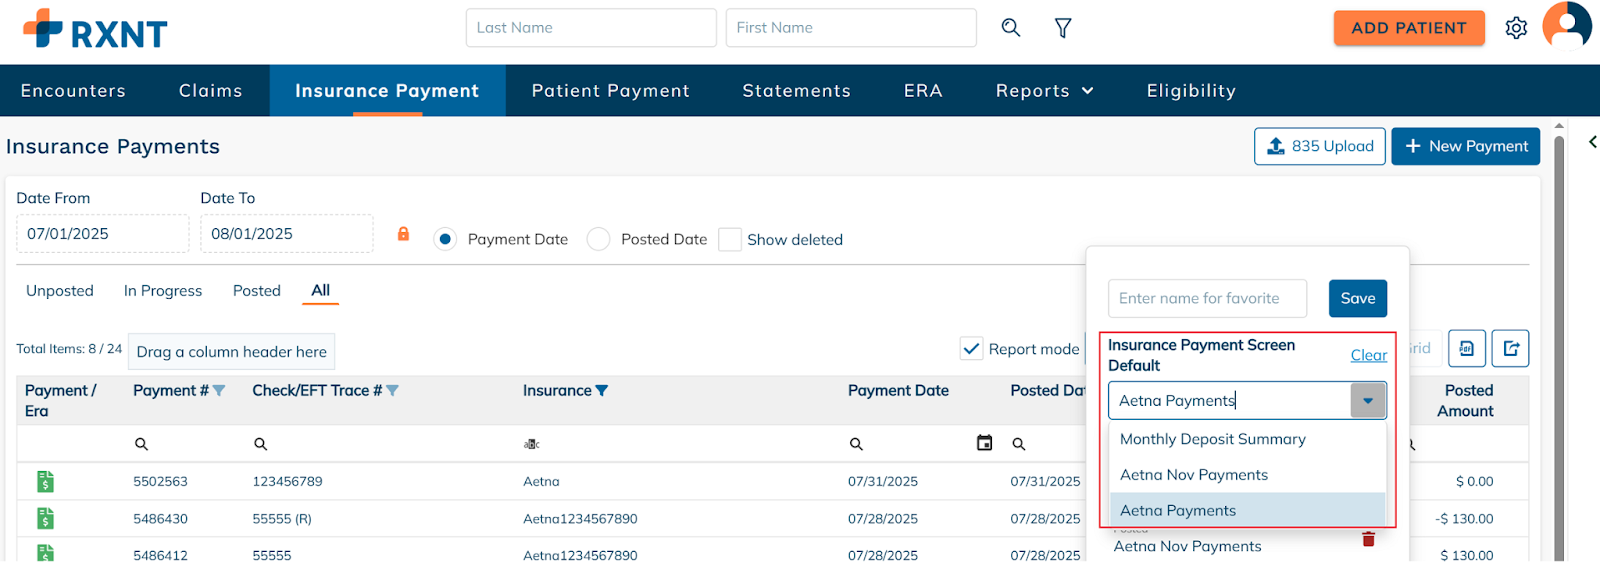1600x570 pixels.
Task: Click the Clear link for default
Action: point(1368,355)
